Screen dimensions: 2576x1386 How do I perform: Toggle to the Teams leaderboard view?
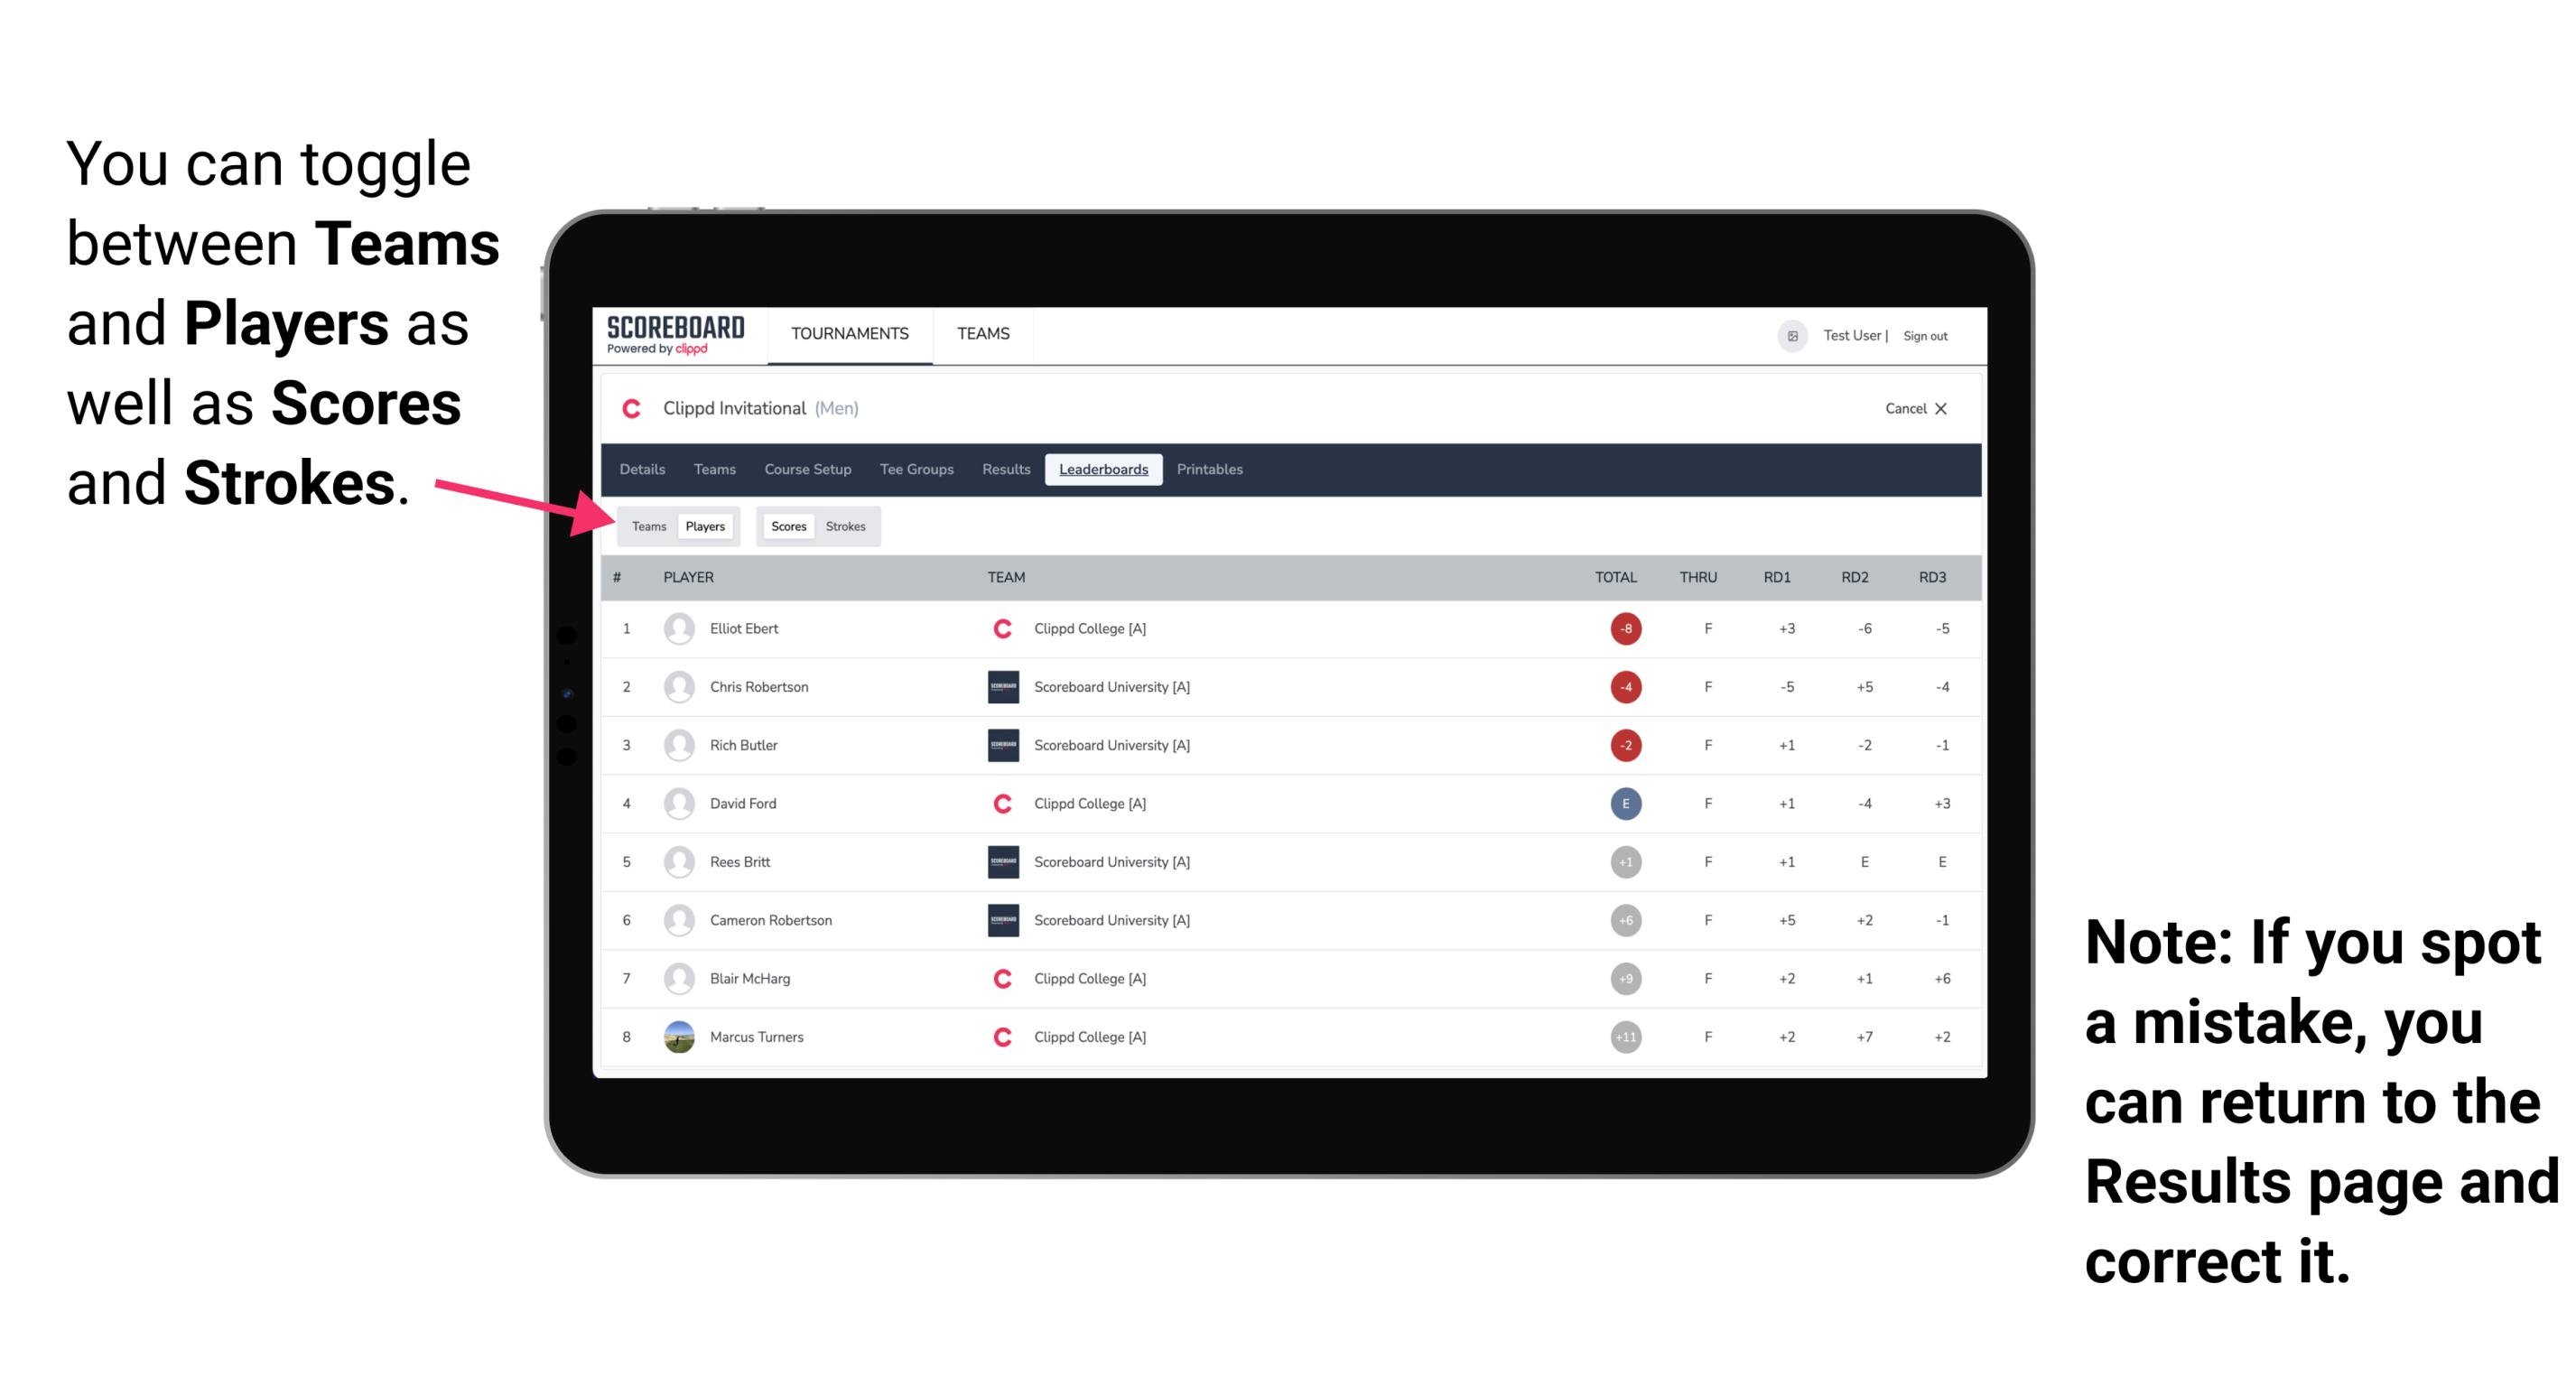[646, 526]
